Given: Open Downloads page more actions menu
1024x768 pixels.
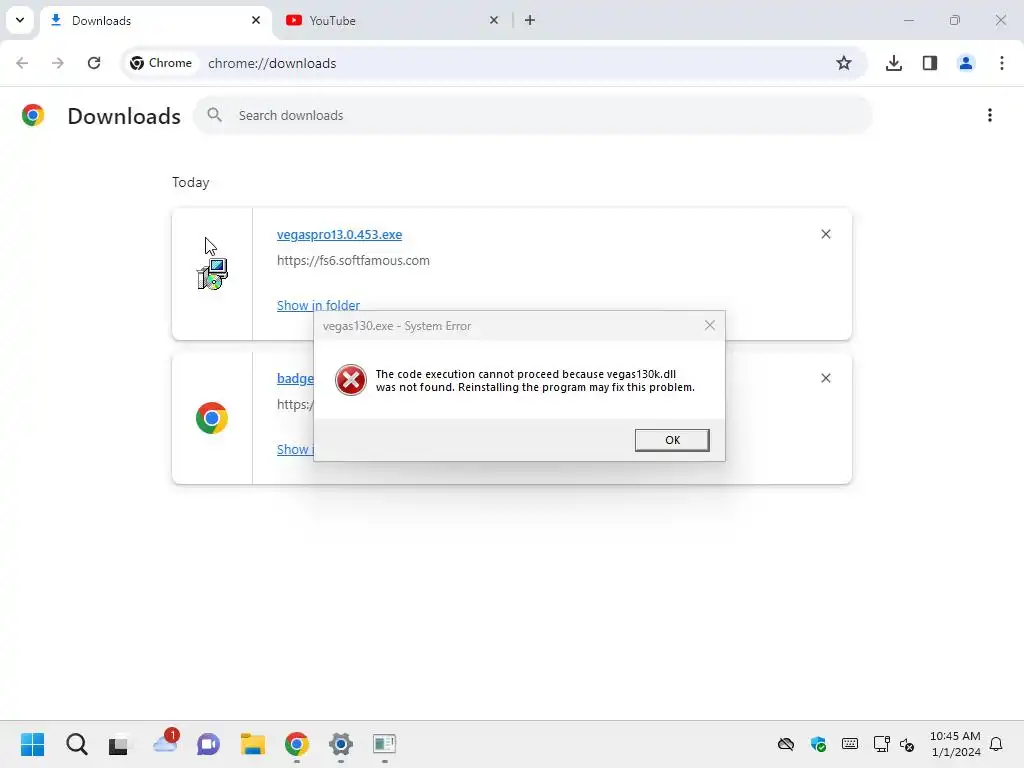Looking at the screenshot, I should [x=989, y=115].
